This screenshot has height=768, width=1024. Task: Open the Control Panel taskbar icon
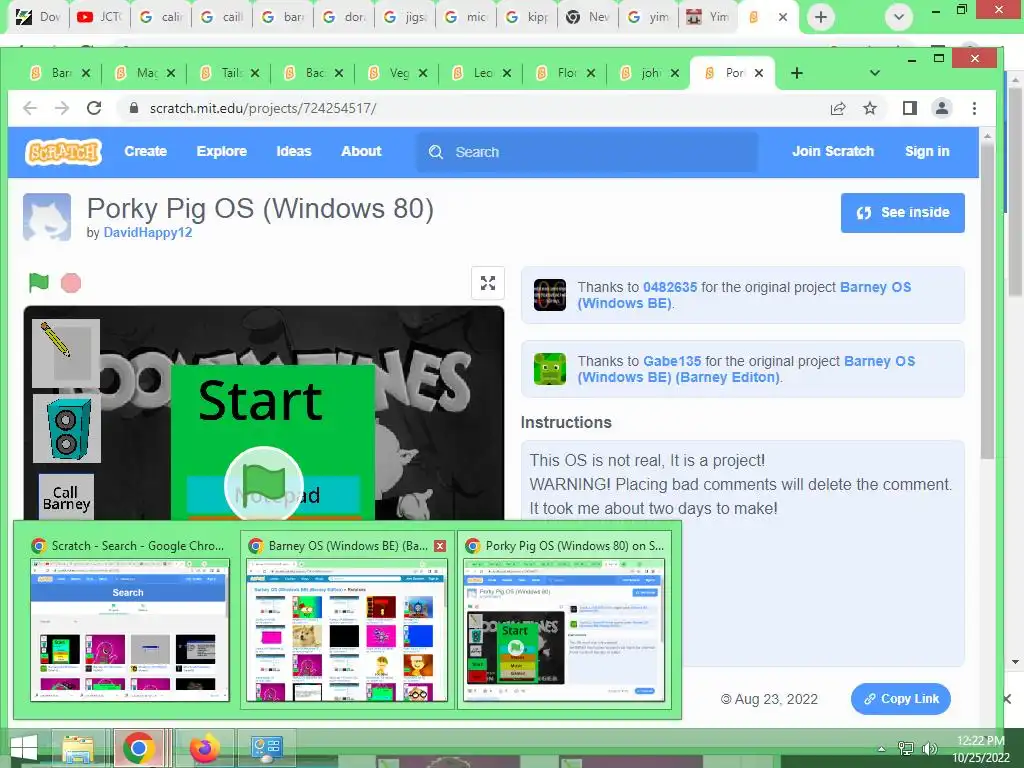click(266, 748)
